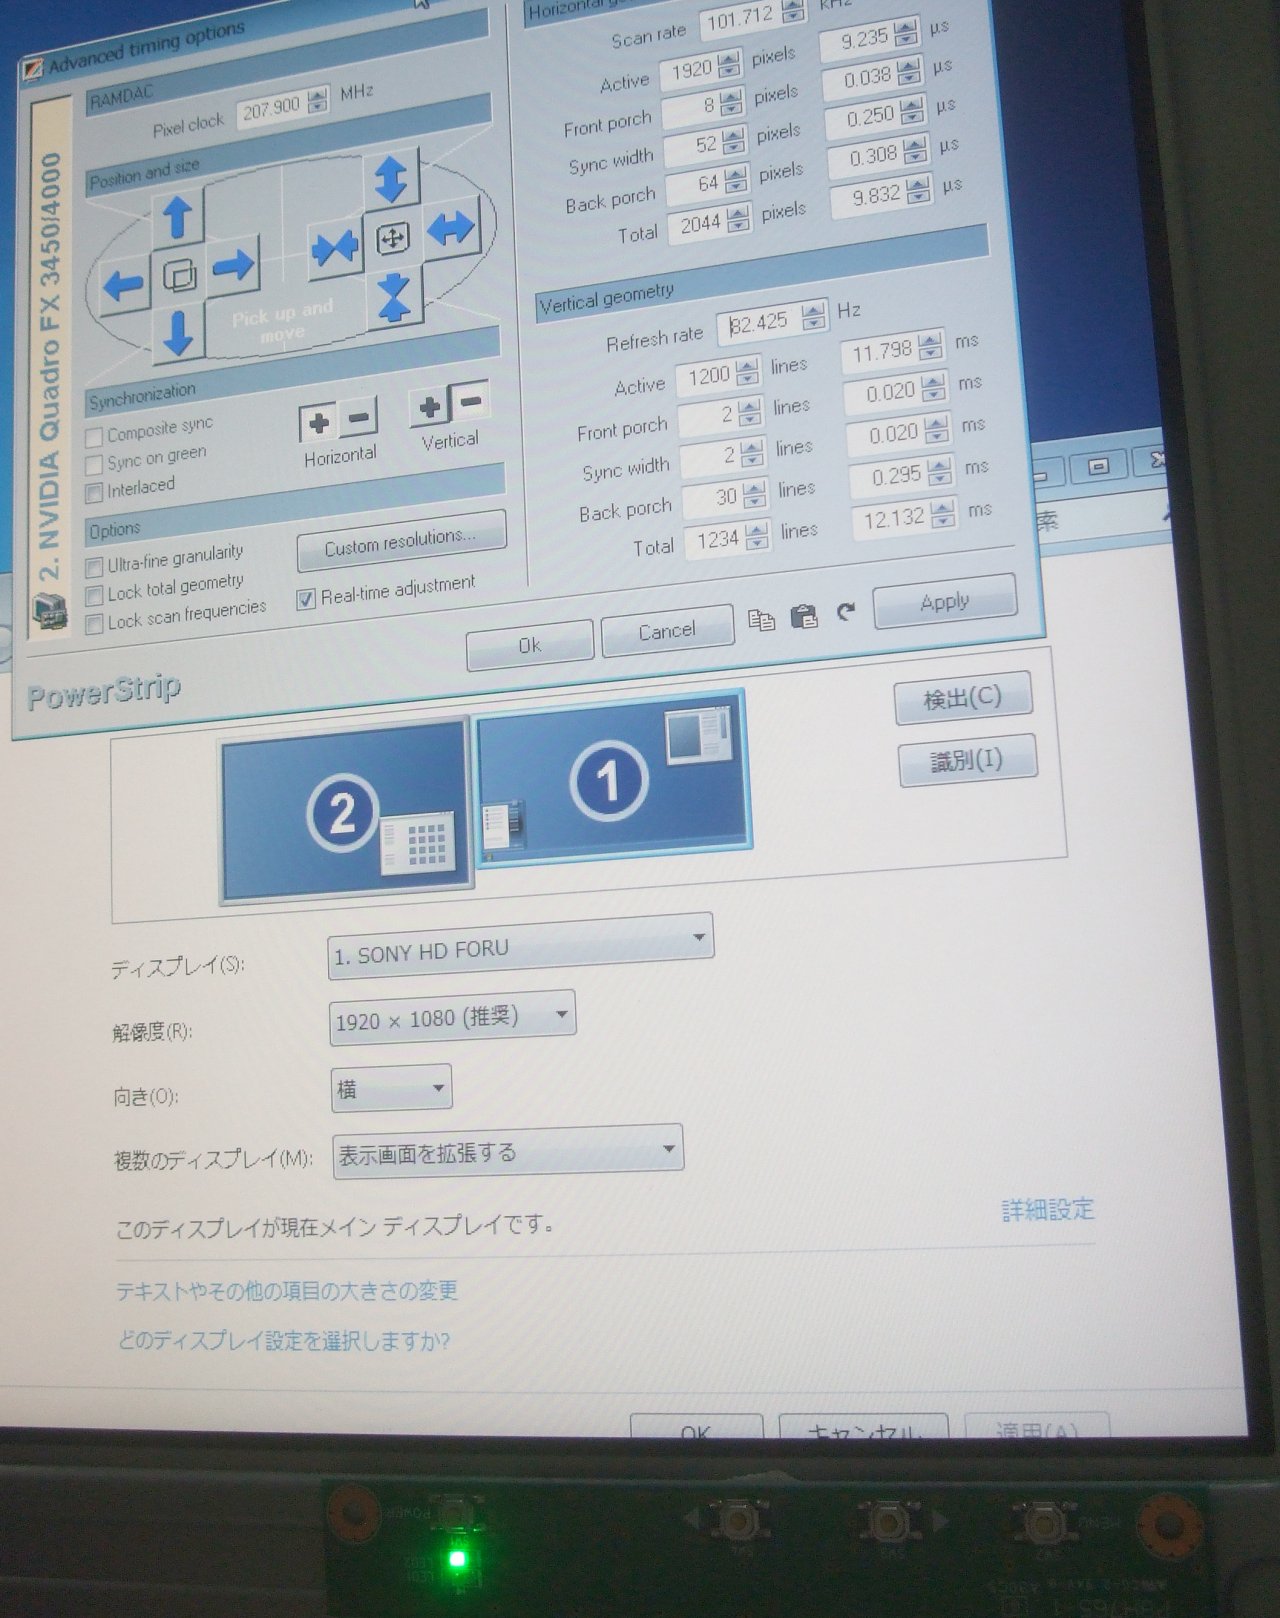Click the Pixel clock value field 207.900

click(x=272, y=108)
